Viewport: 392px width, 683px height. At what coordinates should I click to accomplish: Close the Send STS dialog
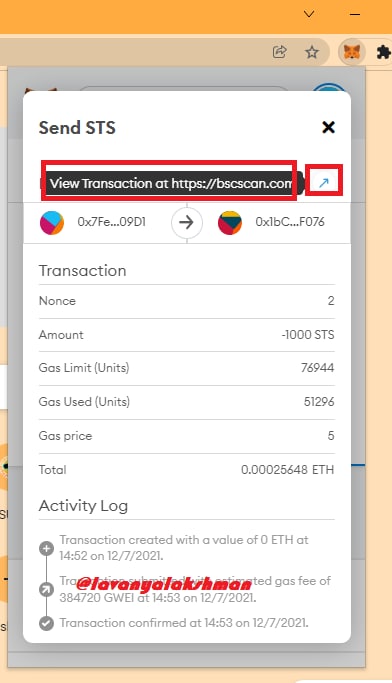[328, 127]
